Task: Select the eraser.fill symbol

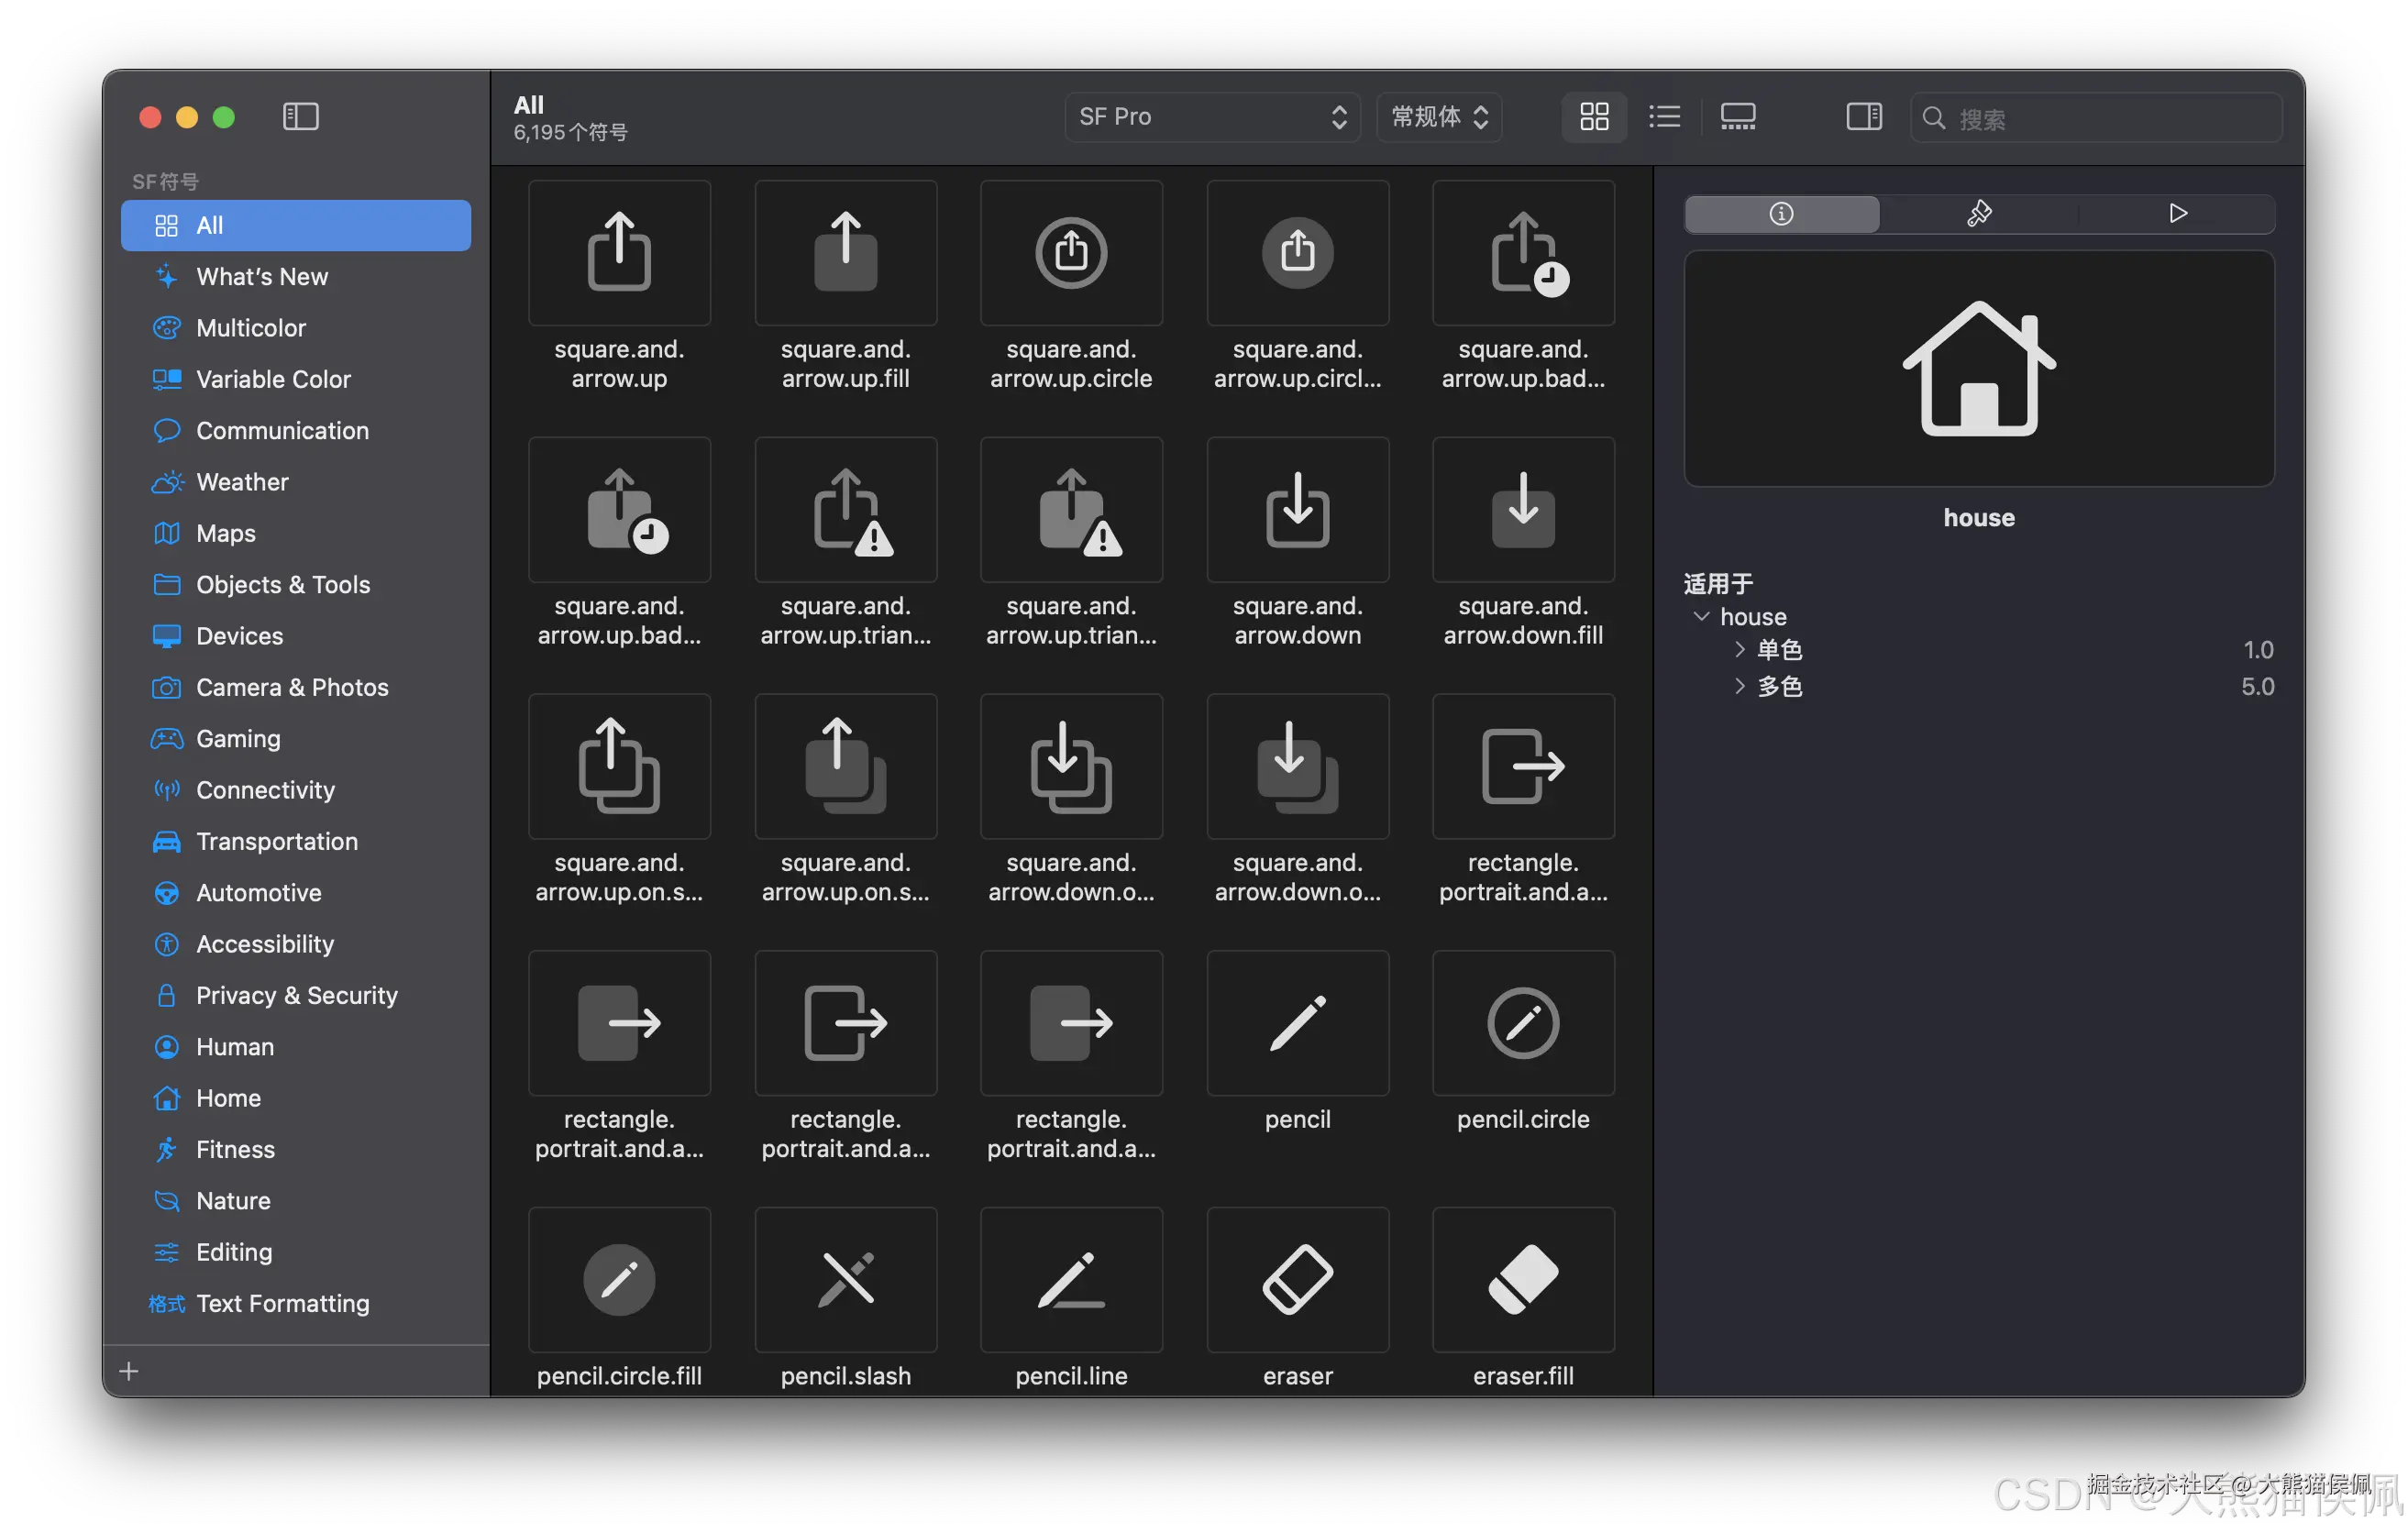Action: (1522, 1279)
